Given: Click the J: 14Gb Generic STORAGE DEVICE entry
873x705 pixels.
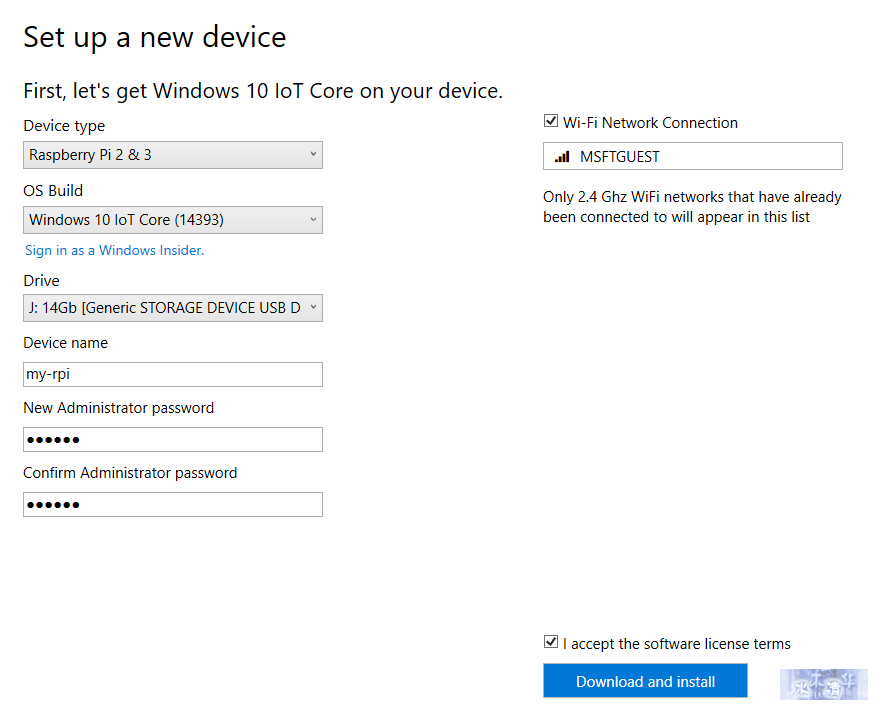Looking at the screenshot, I should click(165, 308).
